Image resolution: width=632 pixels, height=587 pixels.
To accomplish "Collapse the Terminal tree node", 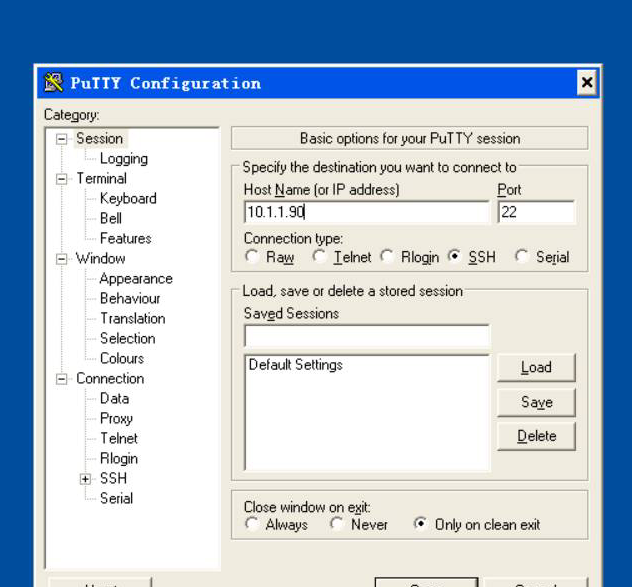I will point(61,179).
